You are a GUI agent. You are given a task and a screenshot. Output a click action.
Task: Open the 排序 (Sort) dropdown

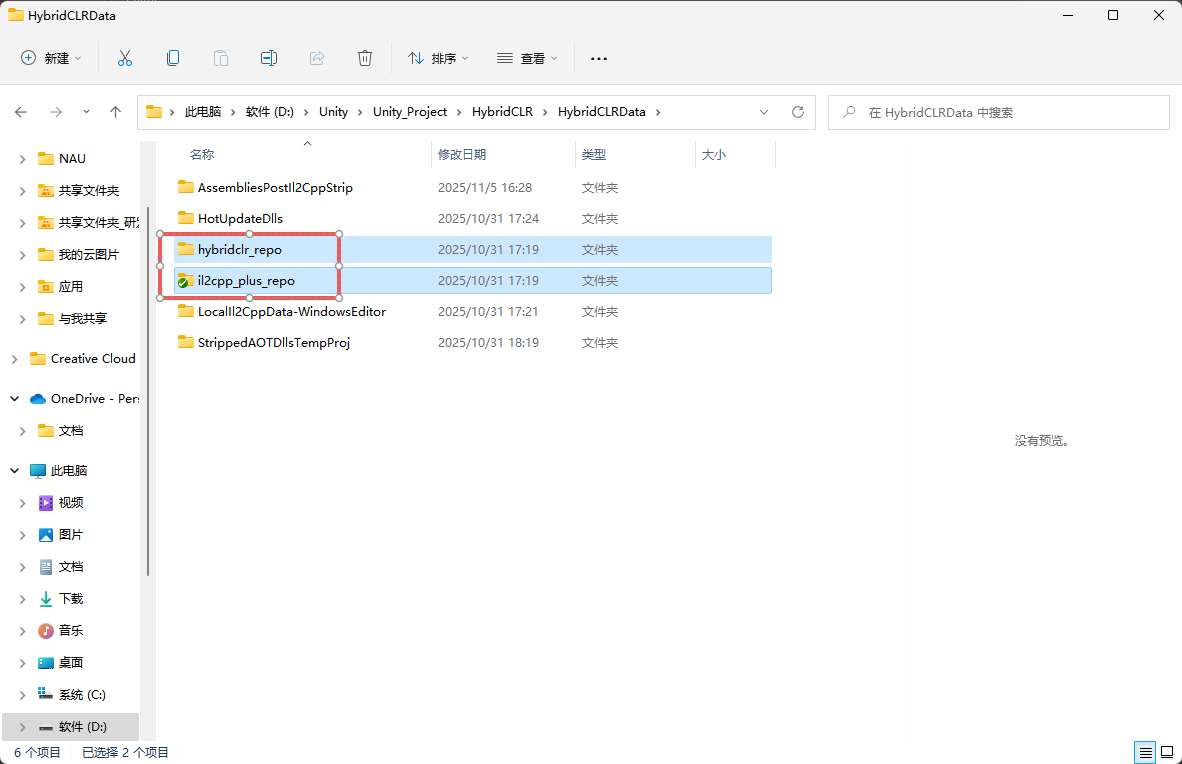click(x=438, y=58)
